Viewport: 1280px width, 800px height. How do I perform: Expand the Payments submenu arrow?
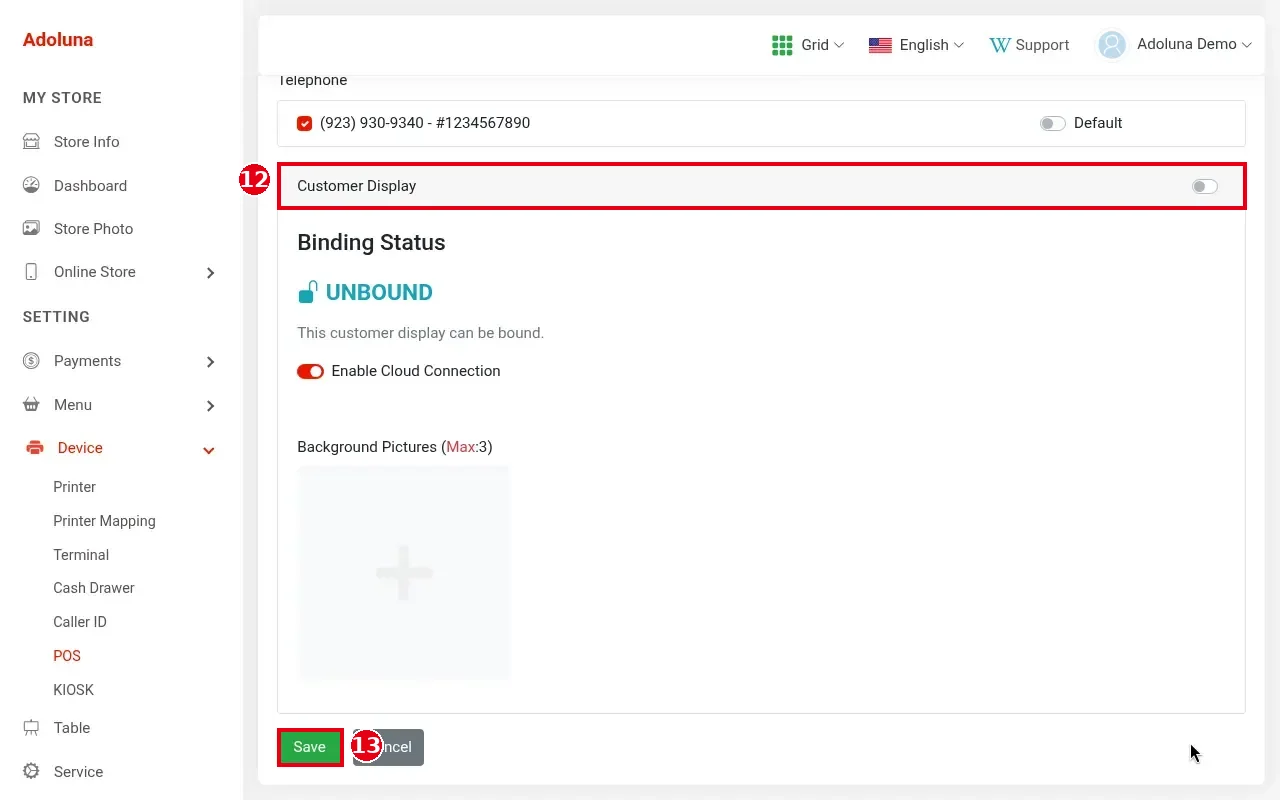(x=210, y=362)
